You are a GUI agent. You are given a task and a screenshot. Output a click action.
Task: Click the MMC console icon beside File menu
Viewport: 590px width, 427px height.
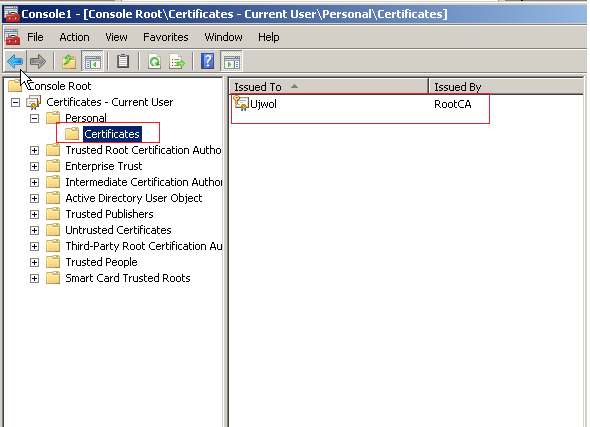pos(12,37)
